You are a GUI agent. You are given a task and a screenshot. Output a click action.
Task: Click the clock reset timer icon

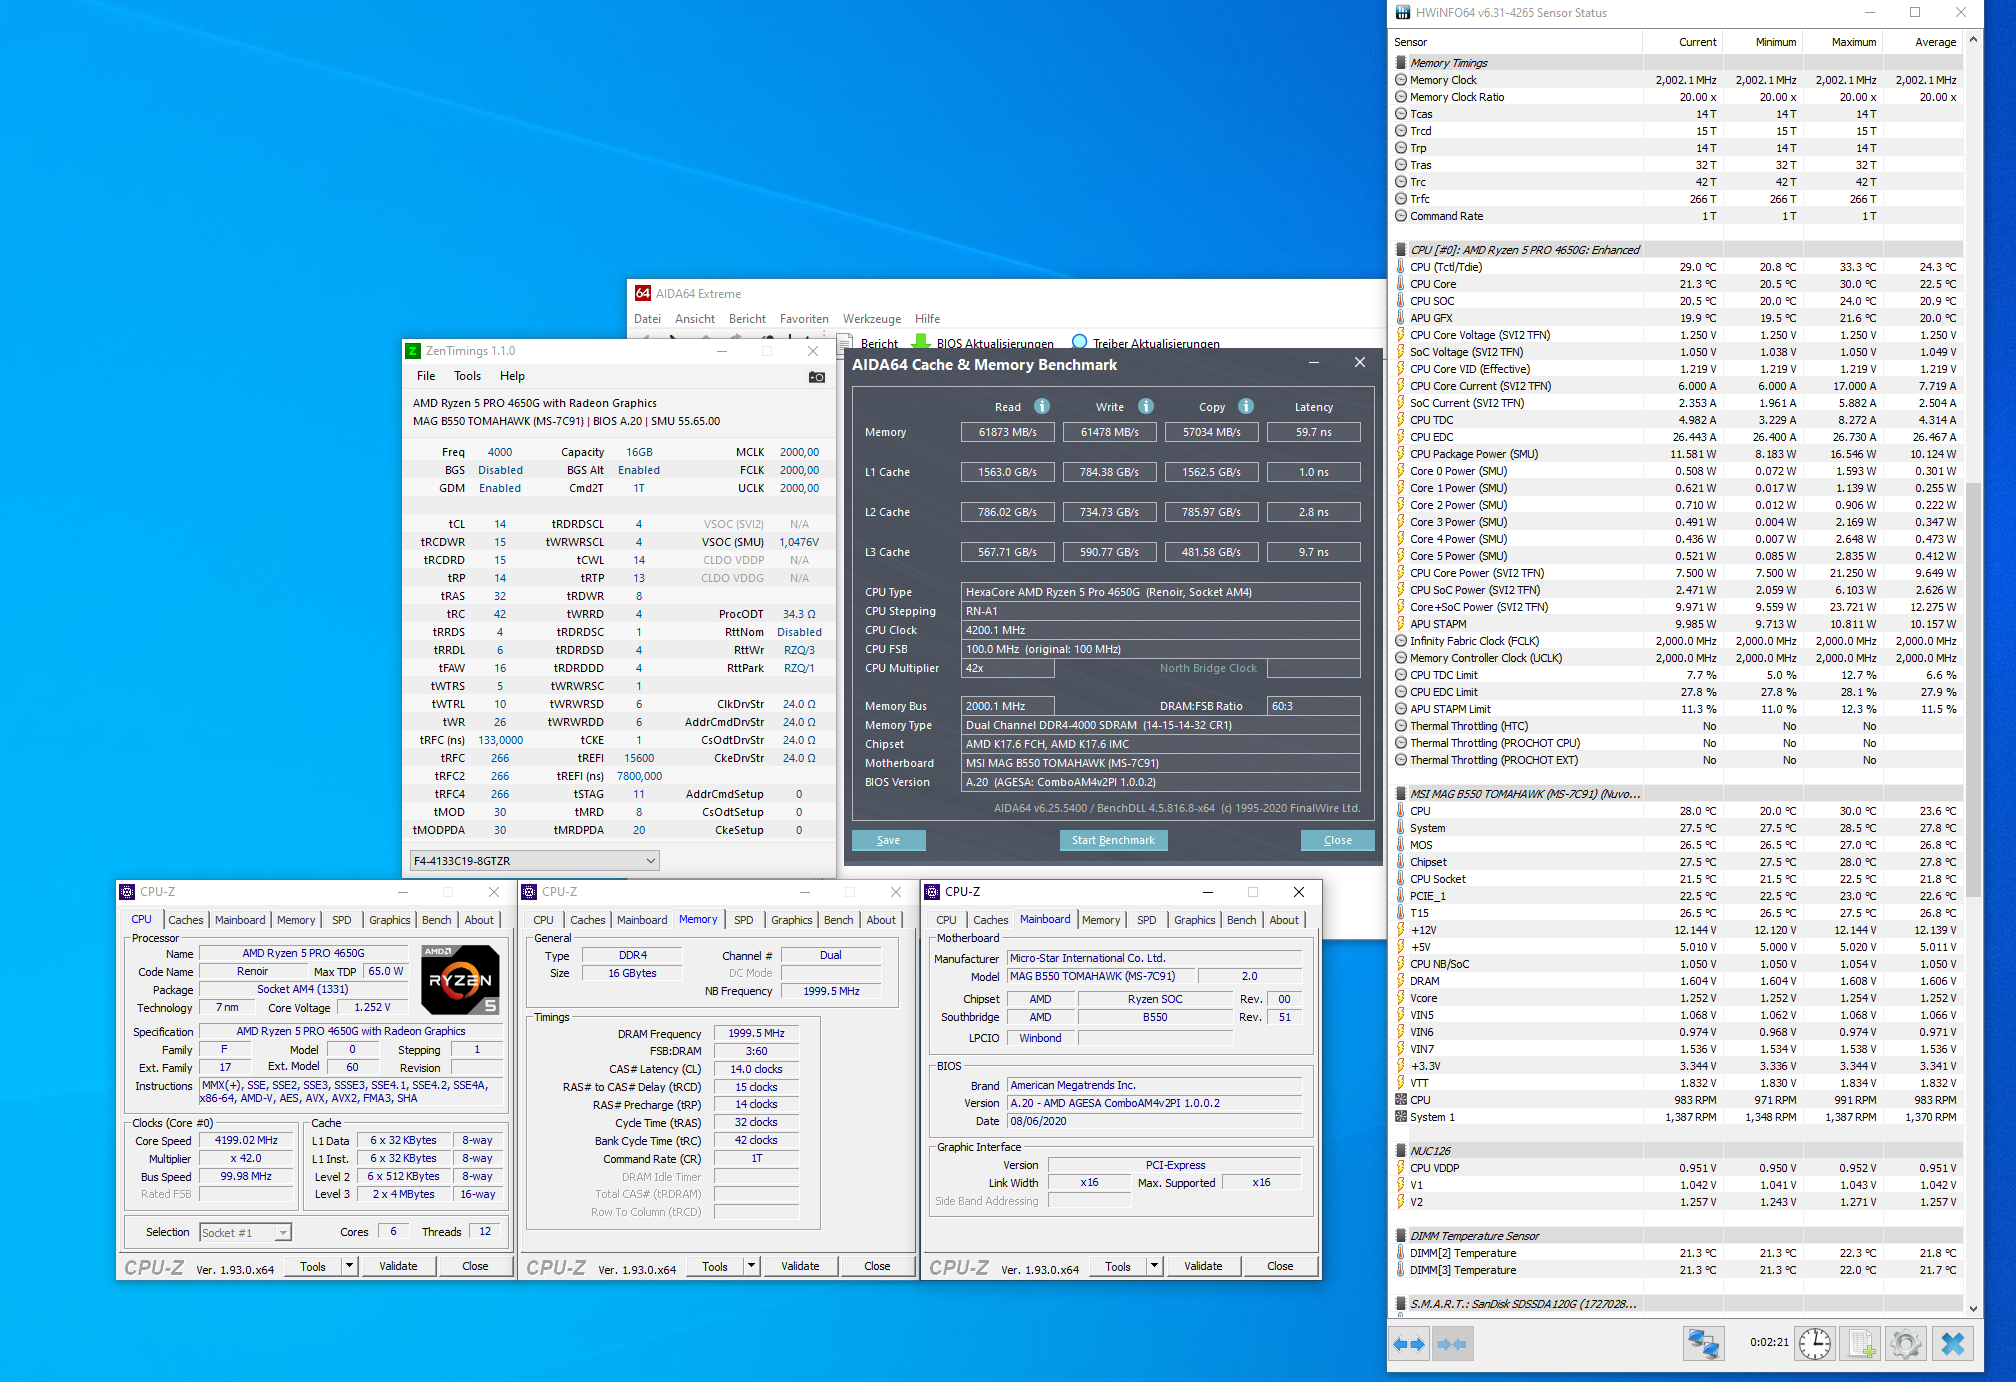(x=1815, y=1344)
